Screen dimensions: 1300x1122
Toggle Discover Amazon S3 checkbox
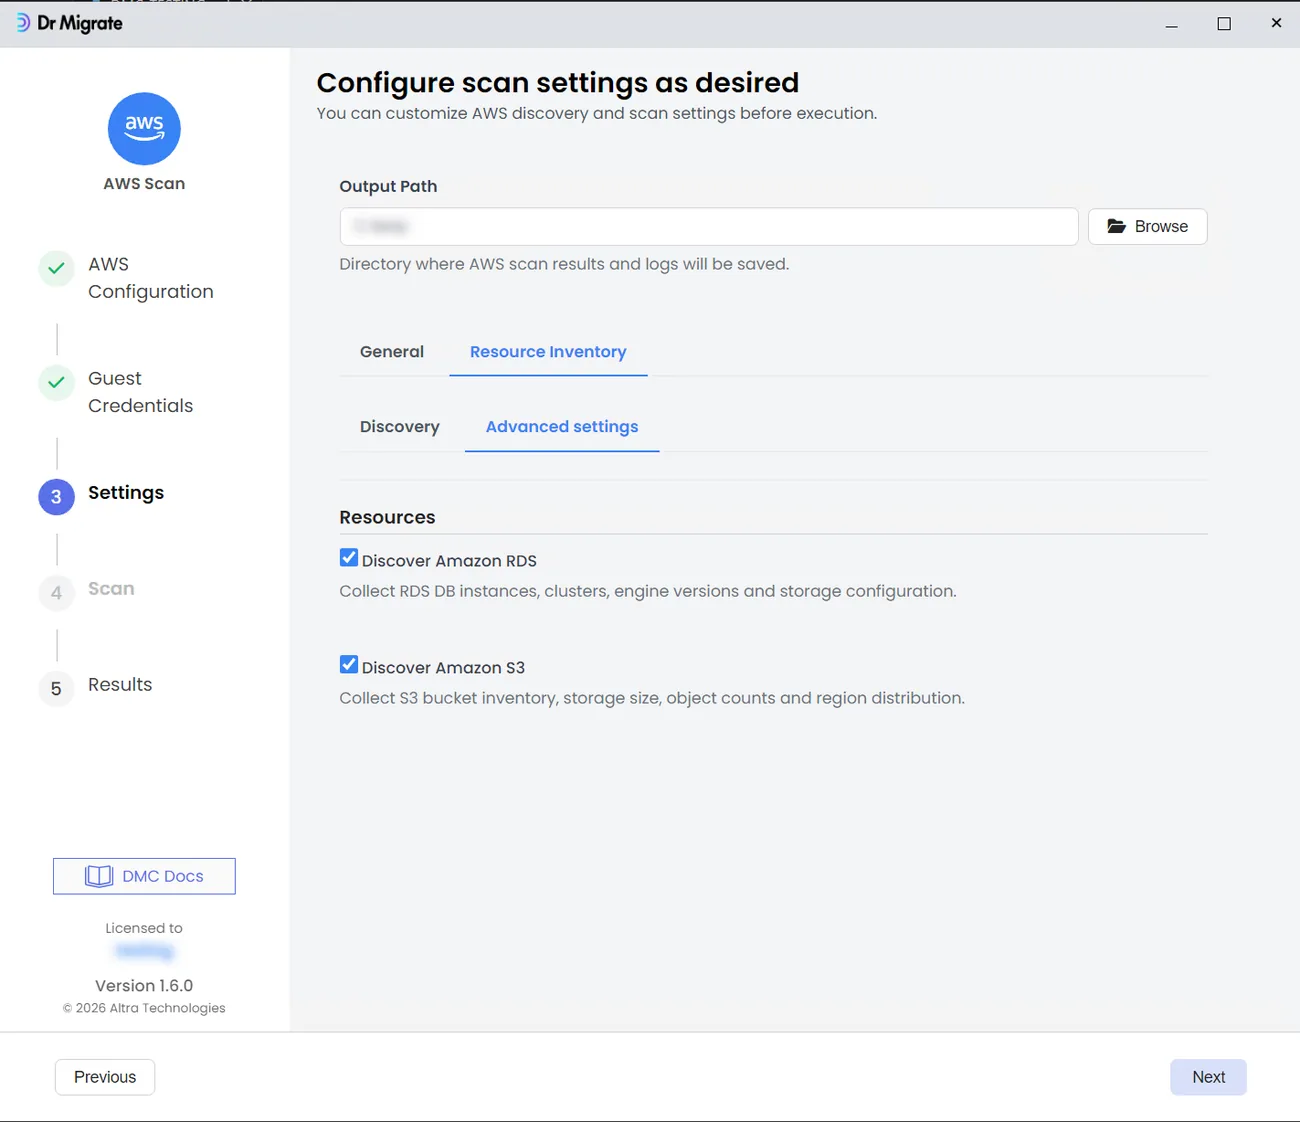pos(349,665)
